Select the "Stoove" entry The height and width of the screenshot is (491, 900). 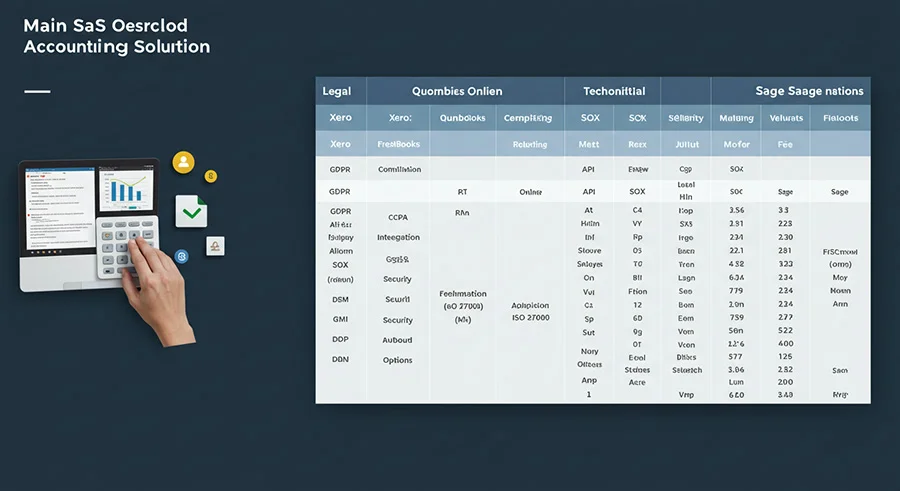click(589, 251)
